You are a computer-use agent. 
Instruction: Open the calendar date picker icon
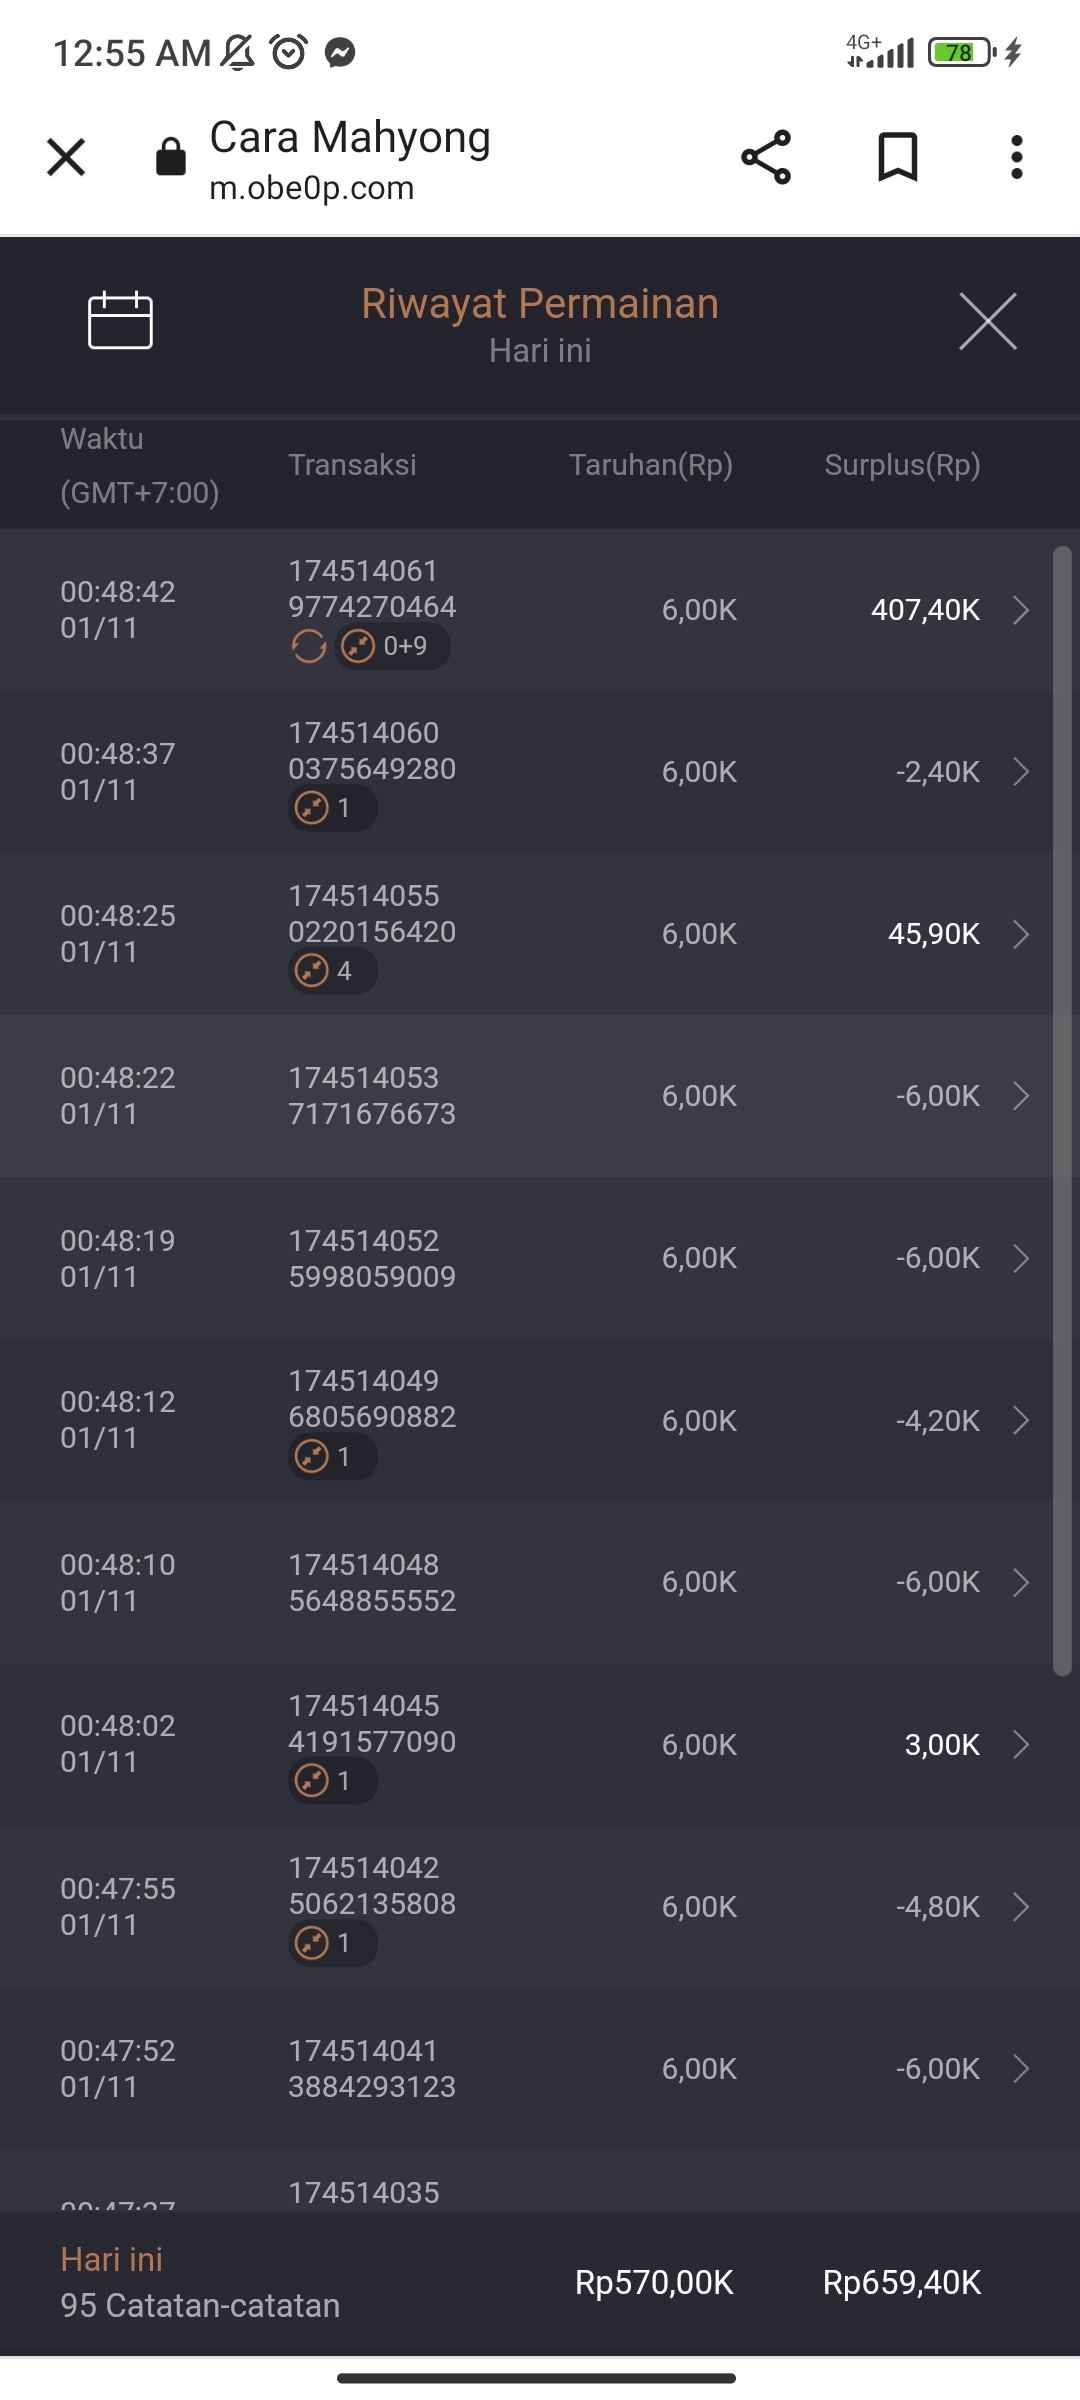coord(120,321)
